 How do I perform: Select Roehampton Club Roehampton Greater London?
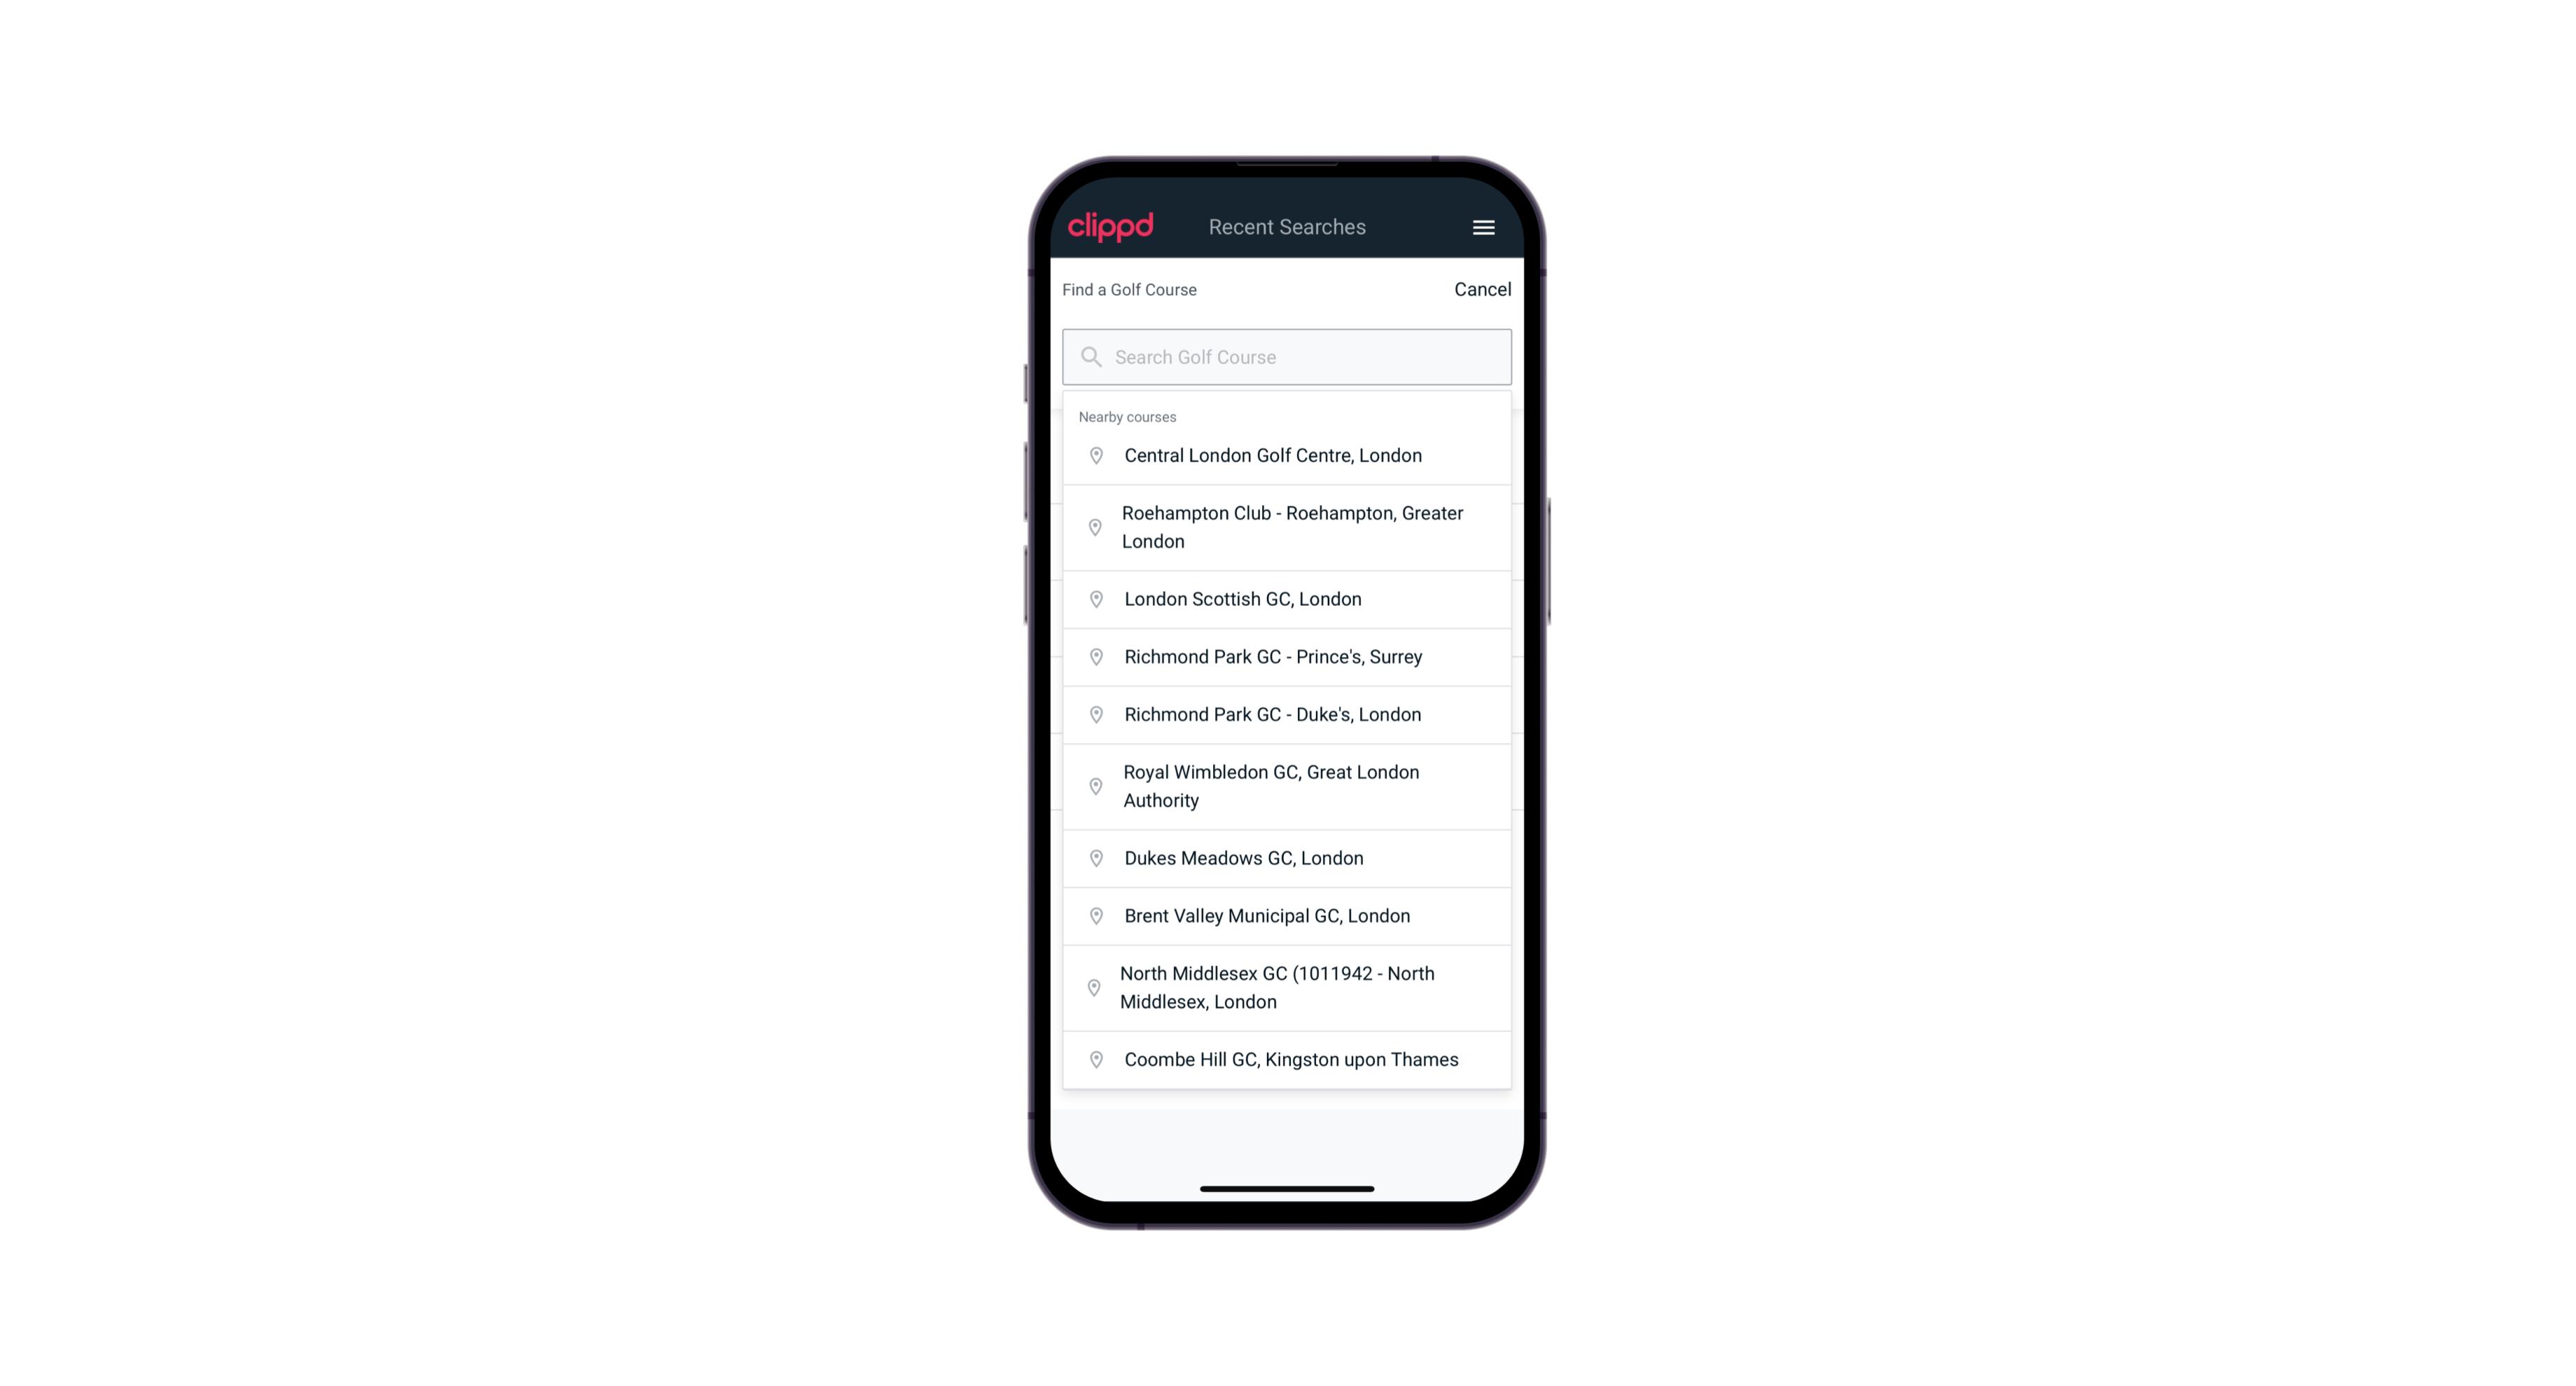(1288, 527)
